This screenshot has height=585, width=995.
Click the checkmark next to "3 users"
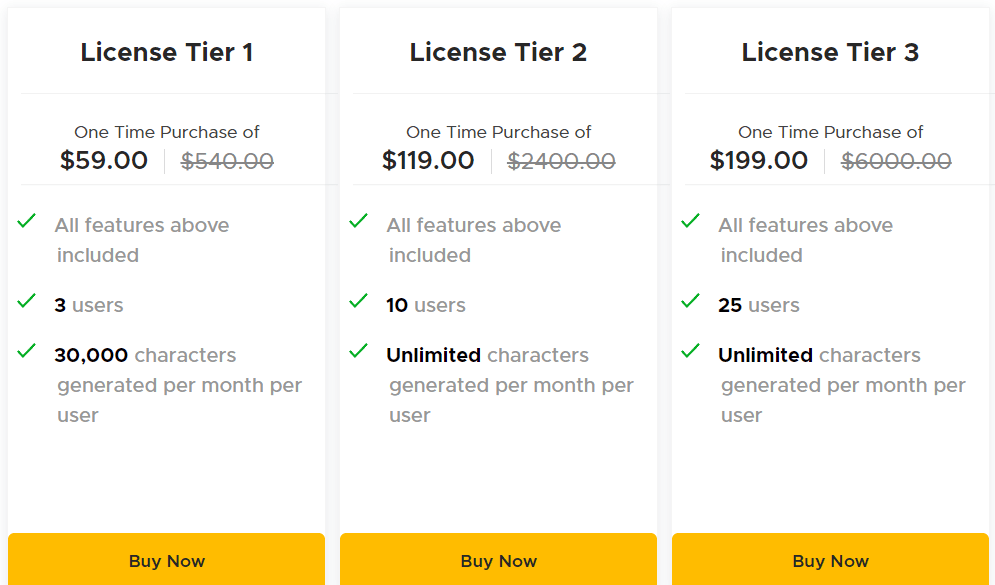(x=26, y=300)
